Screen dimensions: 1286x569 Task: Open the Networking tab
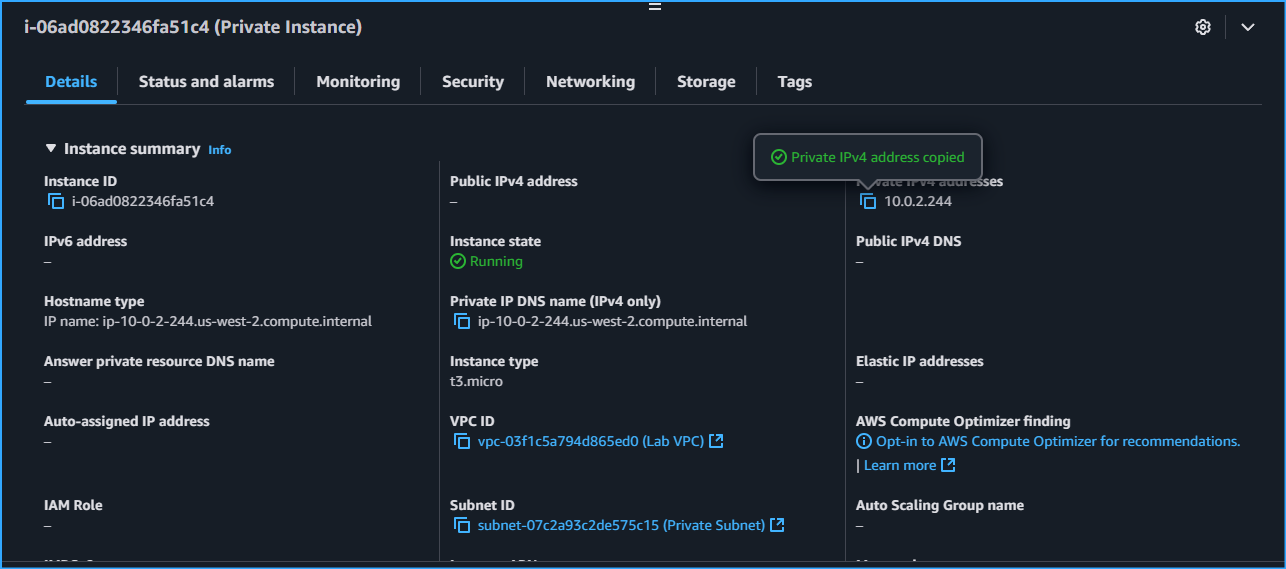pyautogui.click(x=590, y=82)
